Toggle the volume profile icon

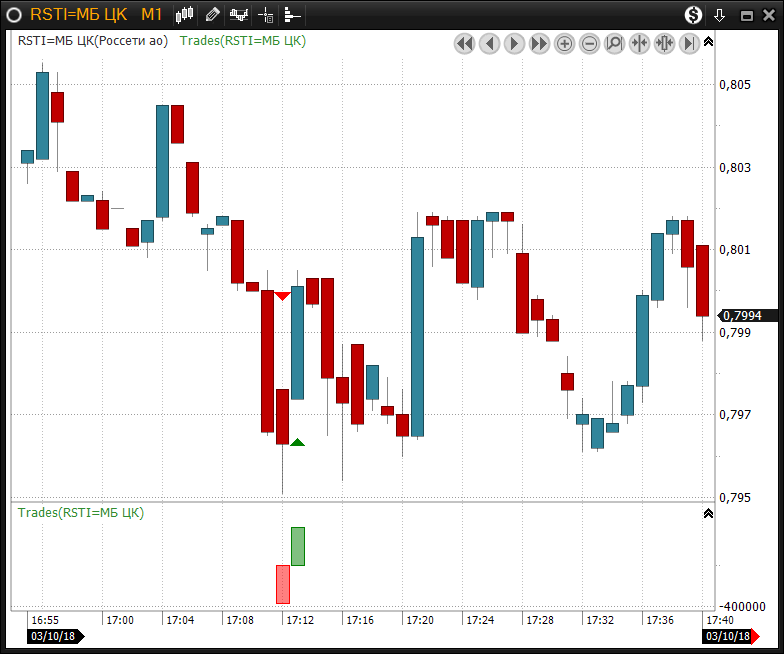click(291, 14)
